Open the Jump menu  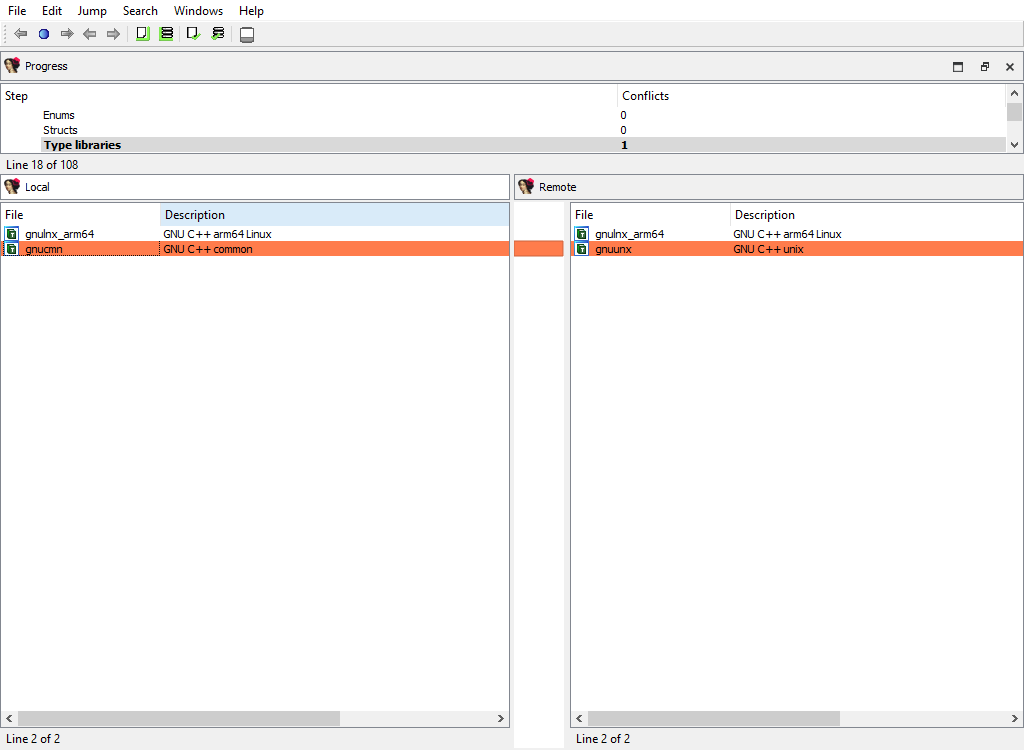coord(92,11)
